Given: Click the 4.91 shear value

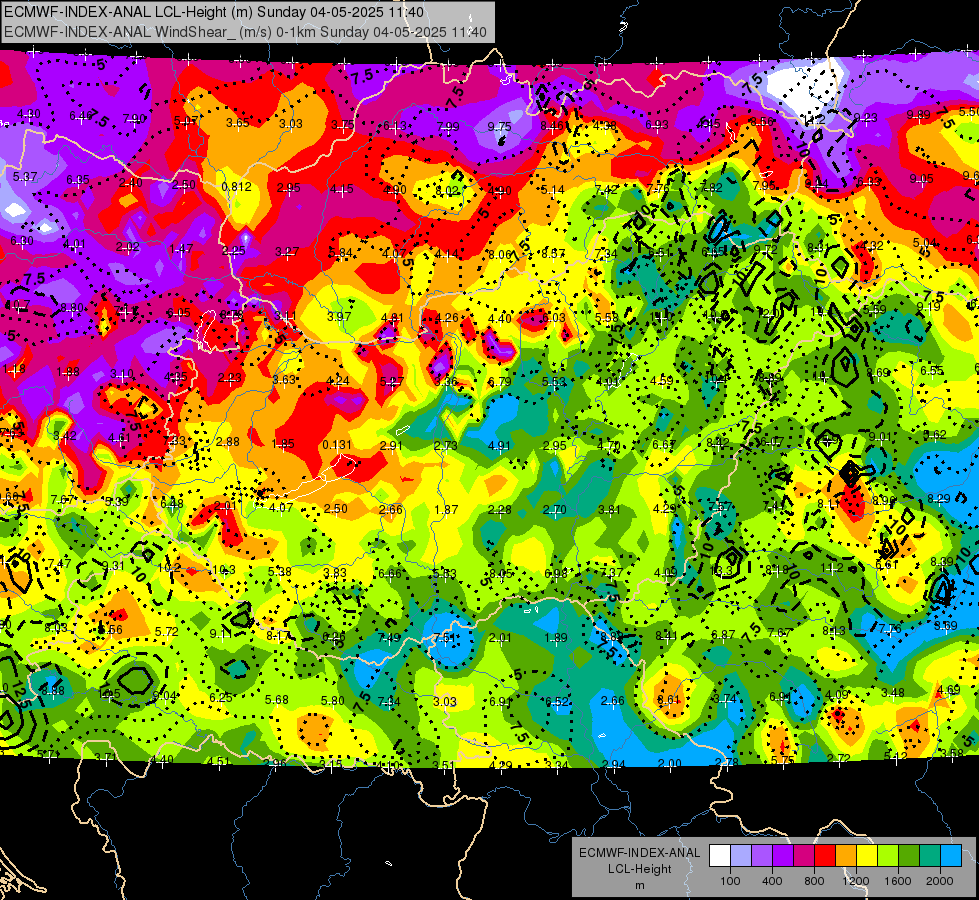Looking at the screenshot, I should tap(499, 446).
